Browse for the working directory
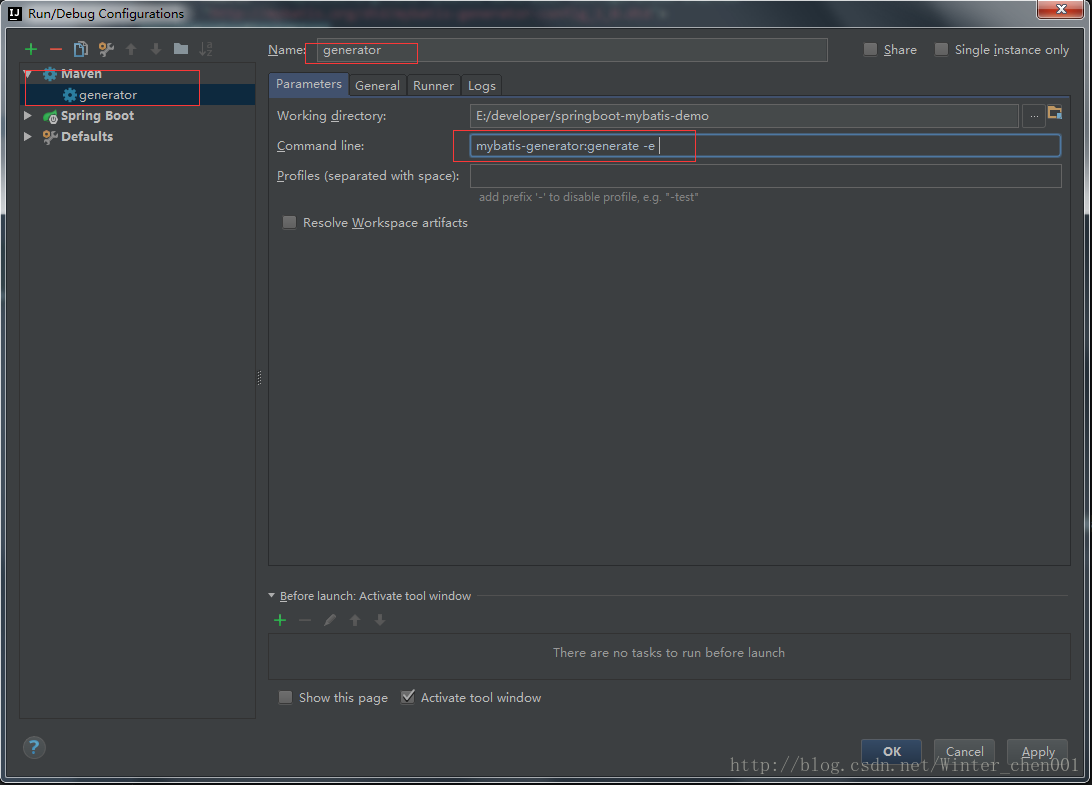 click(x=1034, y=116)
